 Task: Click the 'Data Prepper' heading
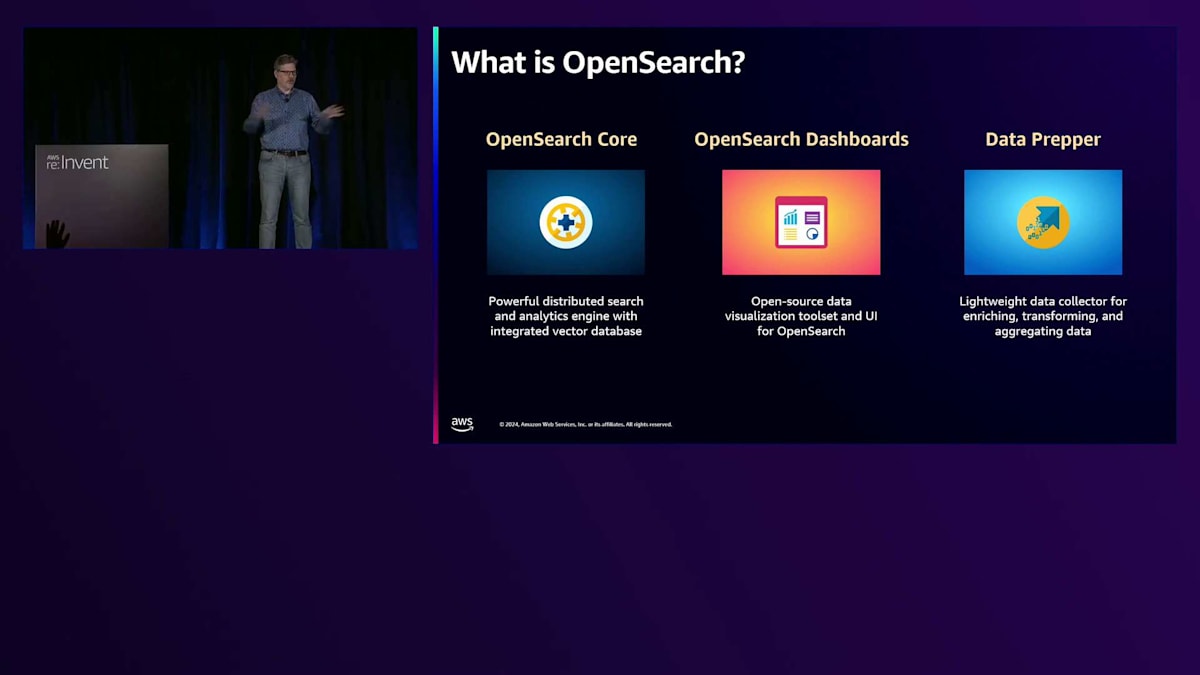click(x=1043, y=139)
